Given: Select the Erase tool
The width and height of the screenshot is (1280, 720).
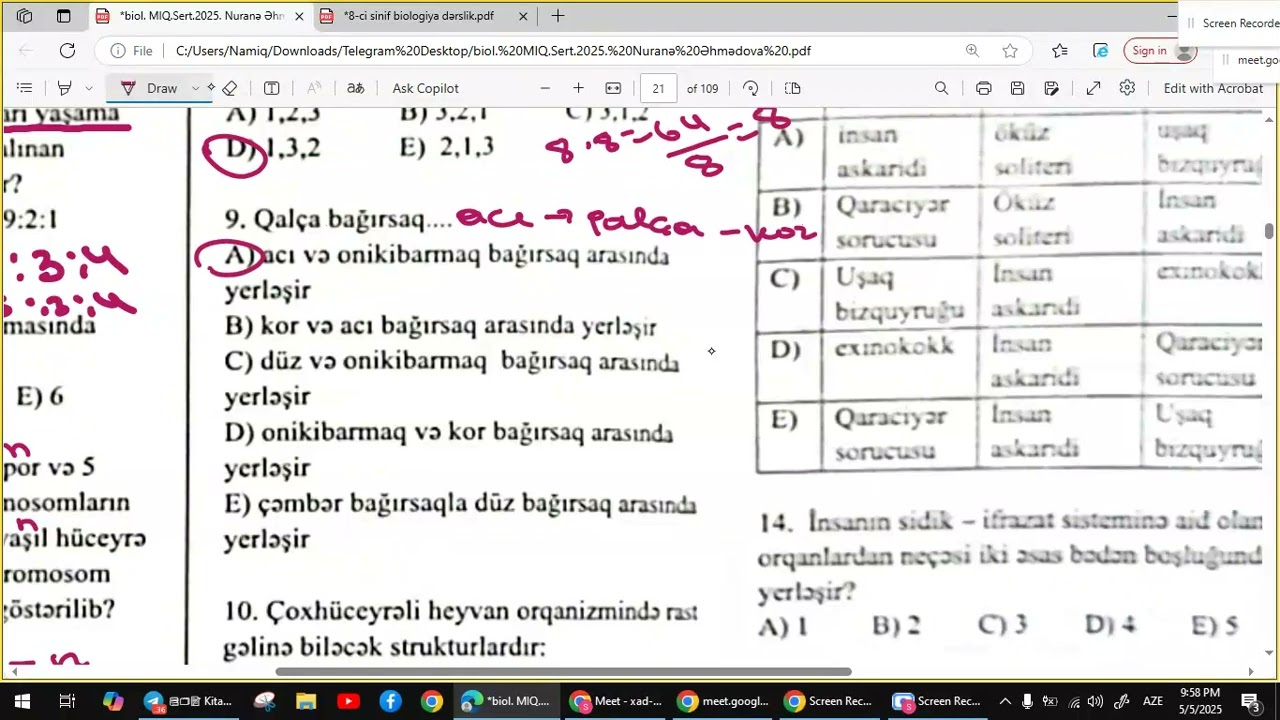Looking at the screenshot, I should [x=230, y=88].
